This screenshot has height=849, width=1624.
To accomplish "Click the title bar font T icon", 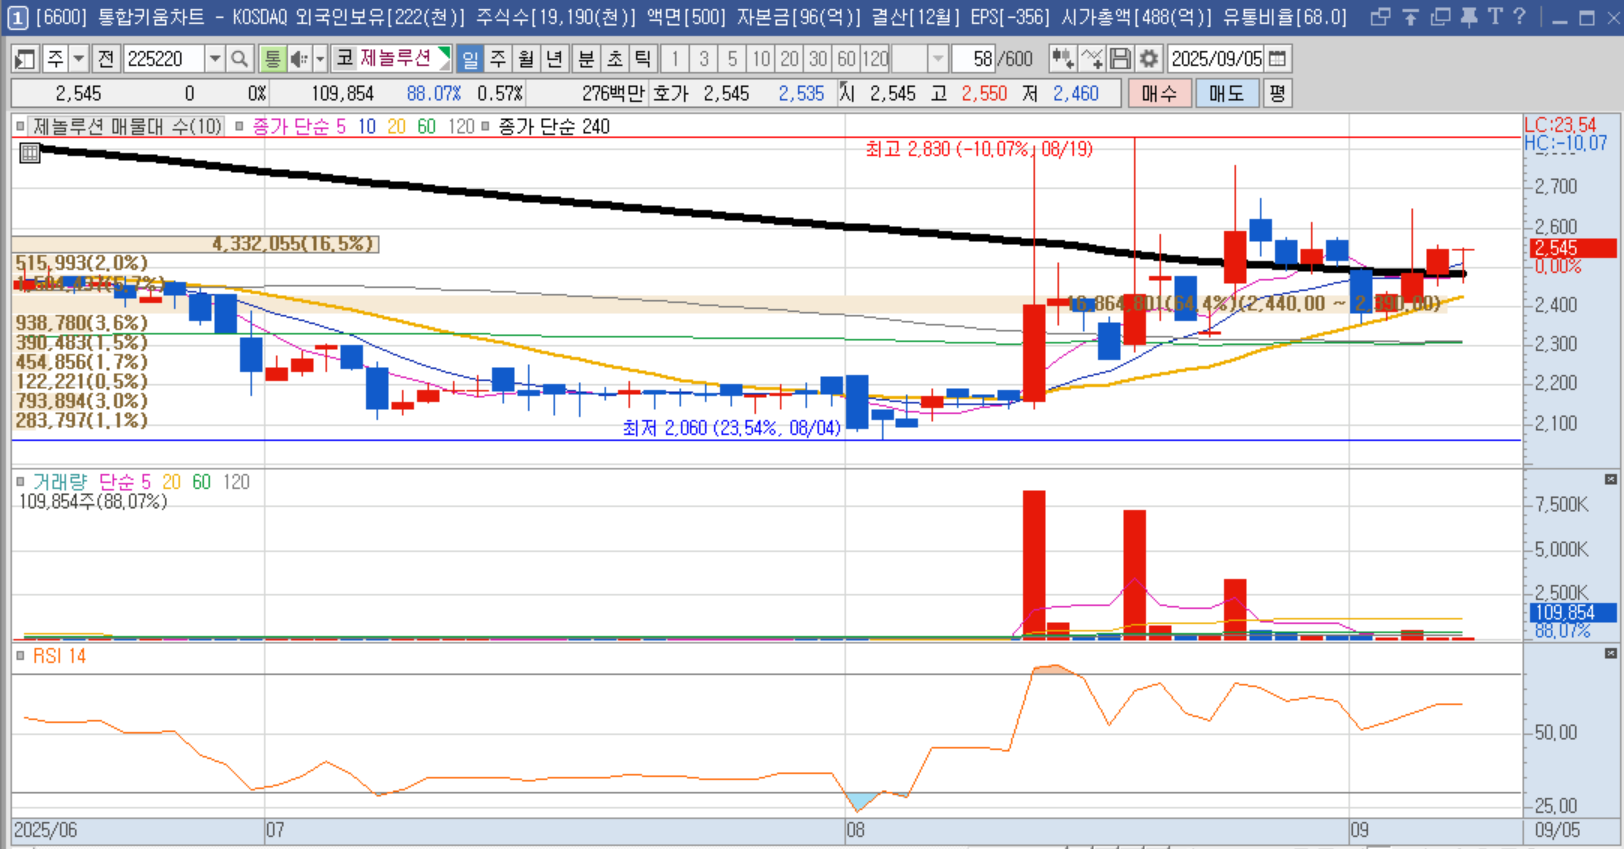I will coord(1495,17).
